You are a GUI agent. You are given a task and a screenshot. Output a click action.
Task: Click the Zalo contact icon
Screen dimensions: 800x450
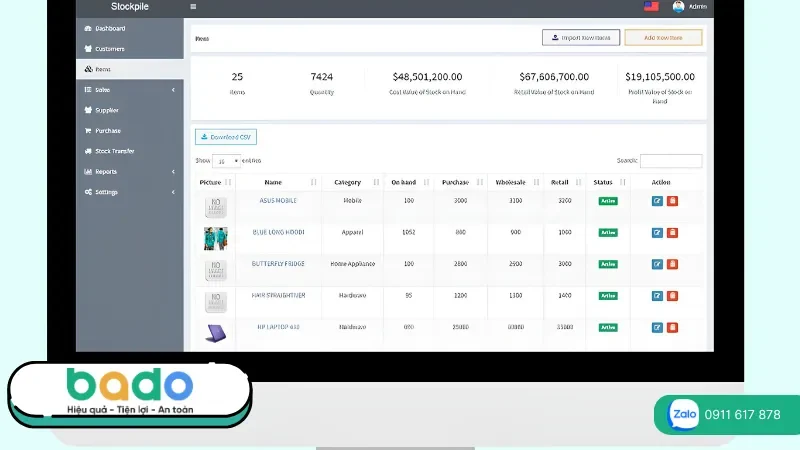click(683, 415)
